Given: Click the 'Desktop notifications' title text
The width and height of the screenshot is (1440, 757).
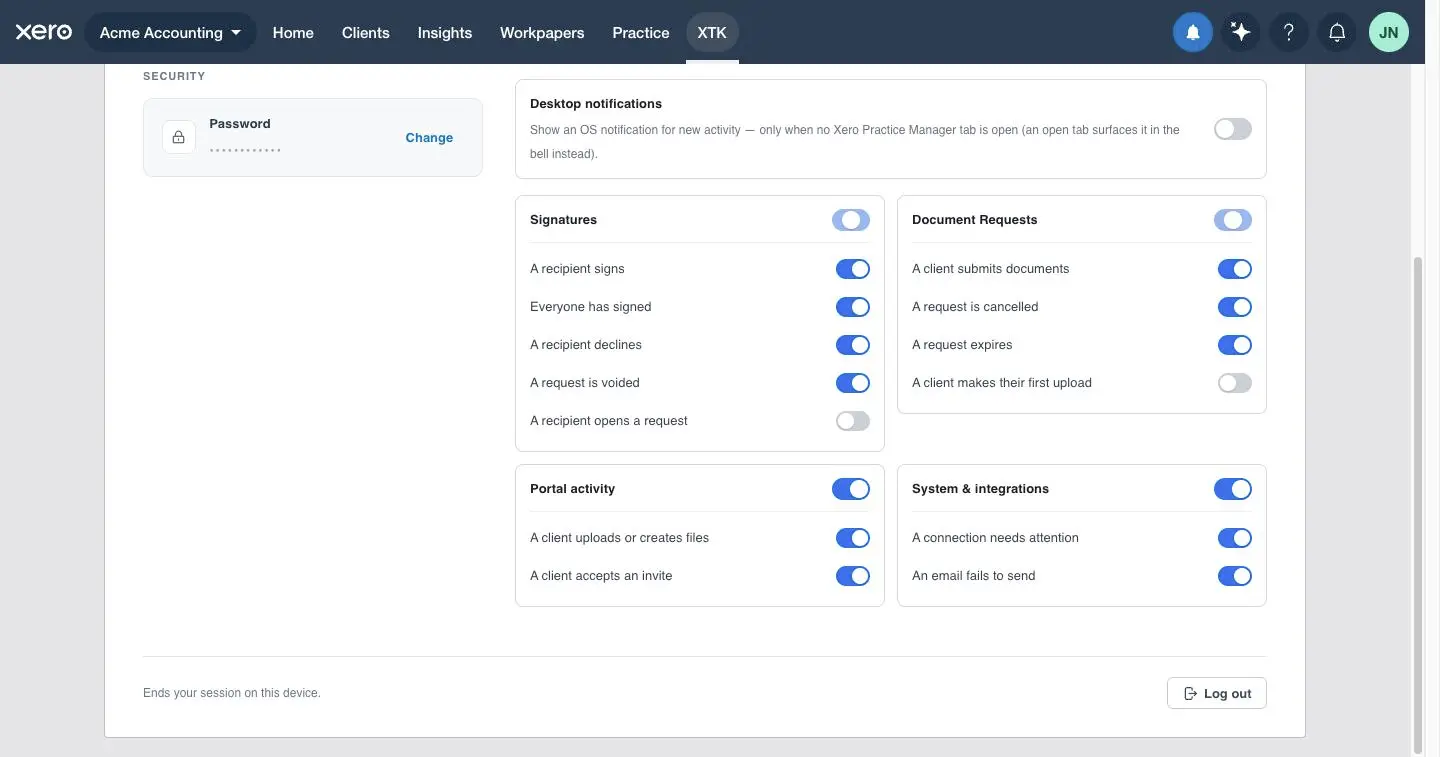Looking at the screenshot, I should point(596,104).
